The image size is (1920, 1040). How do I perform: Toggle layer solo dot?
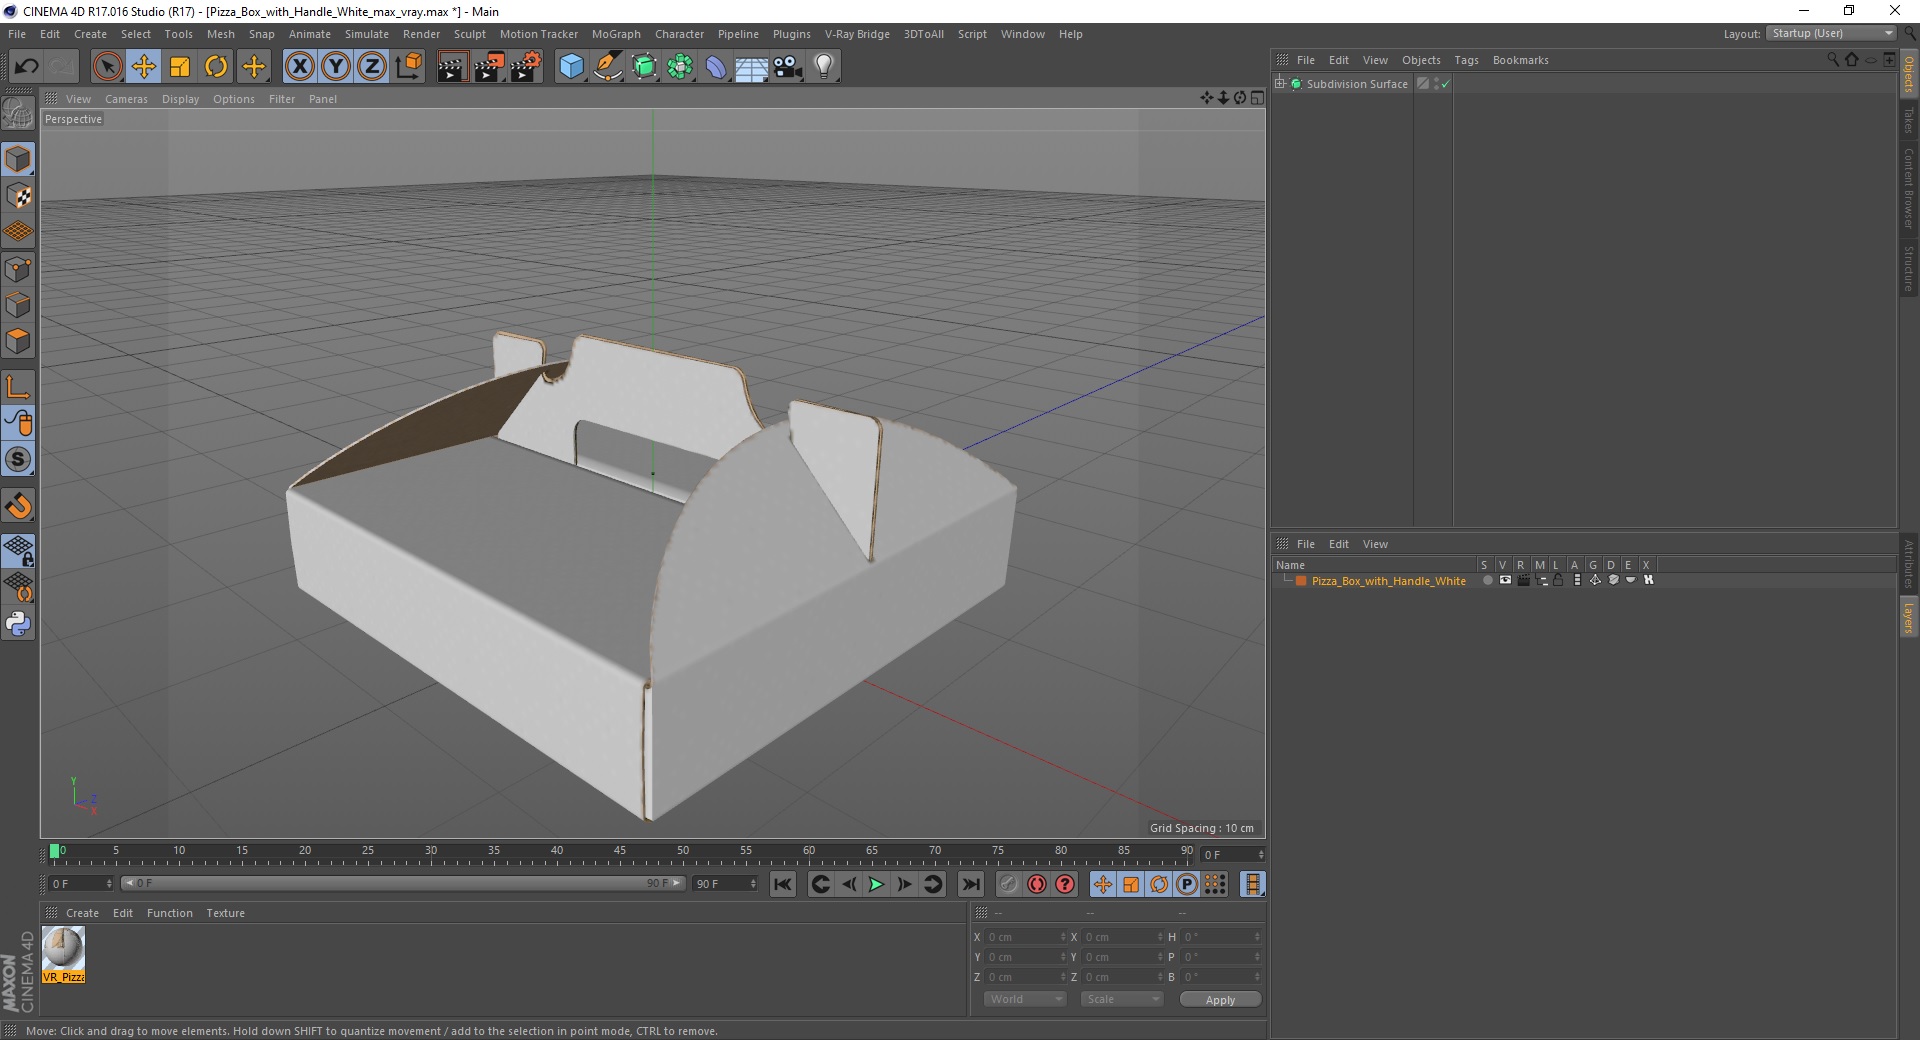1487,580
